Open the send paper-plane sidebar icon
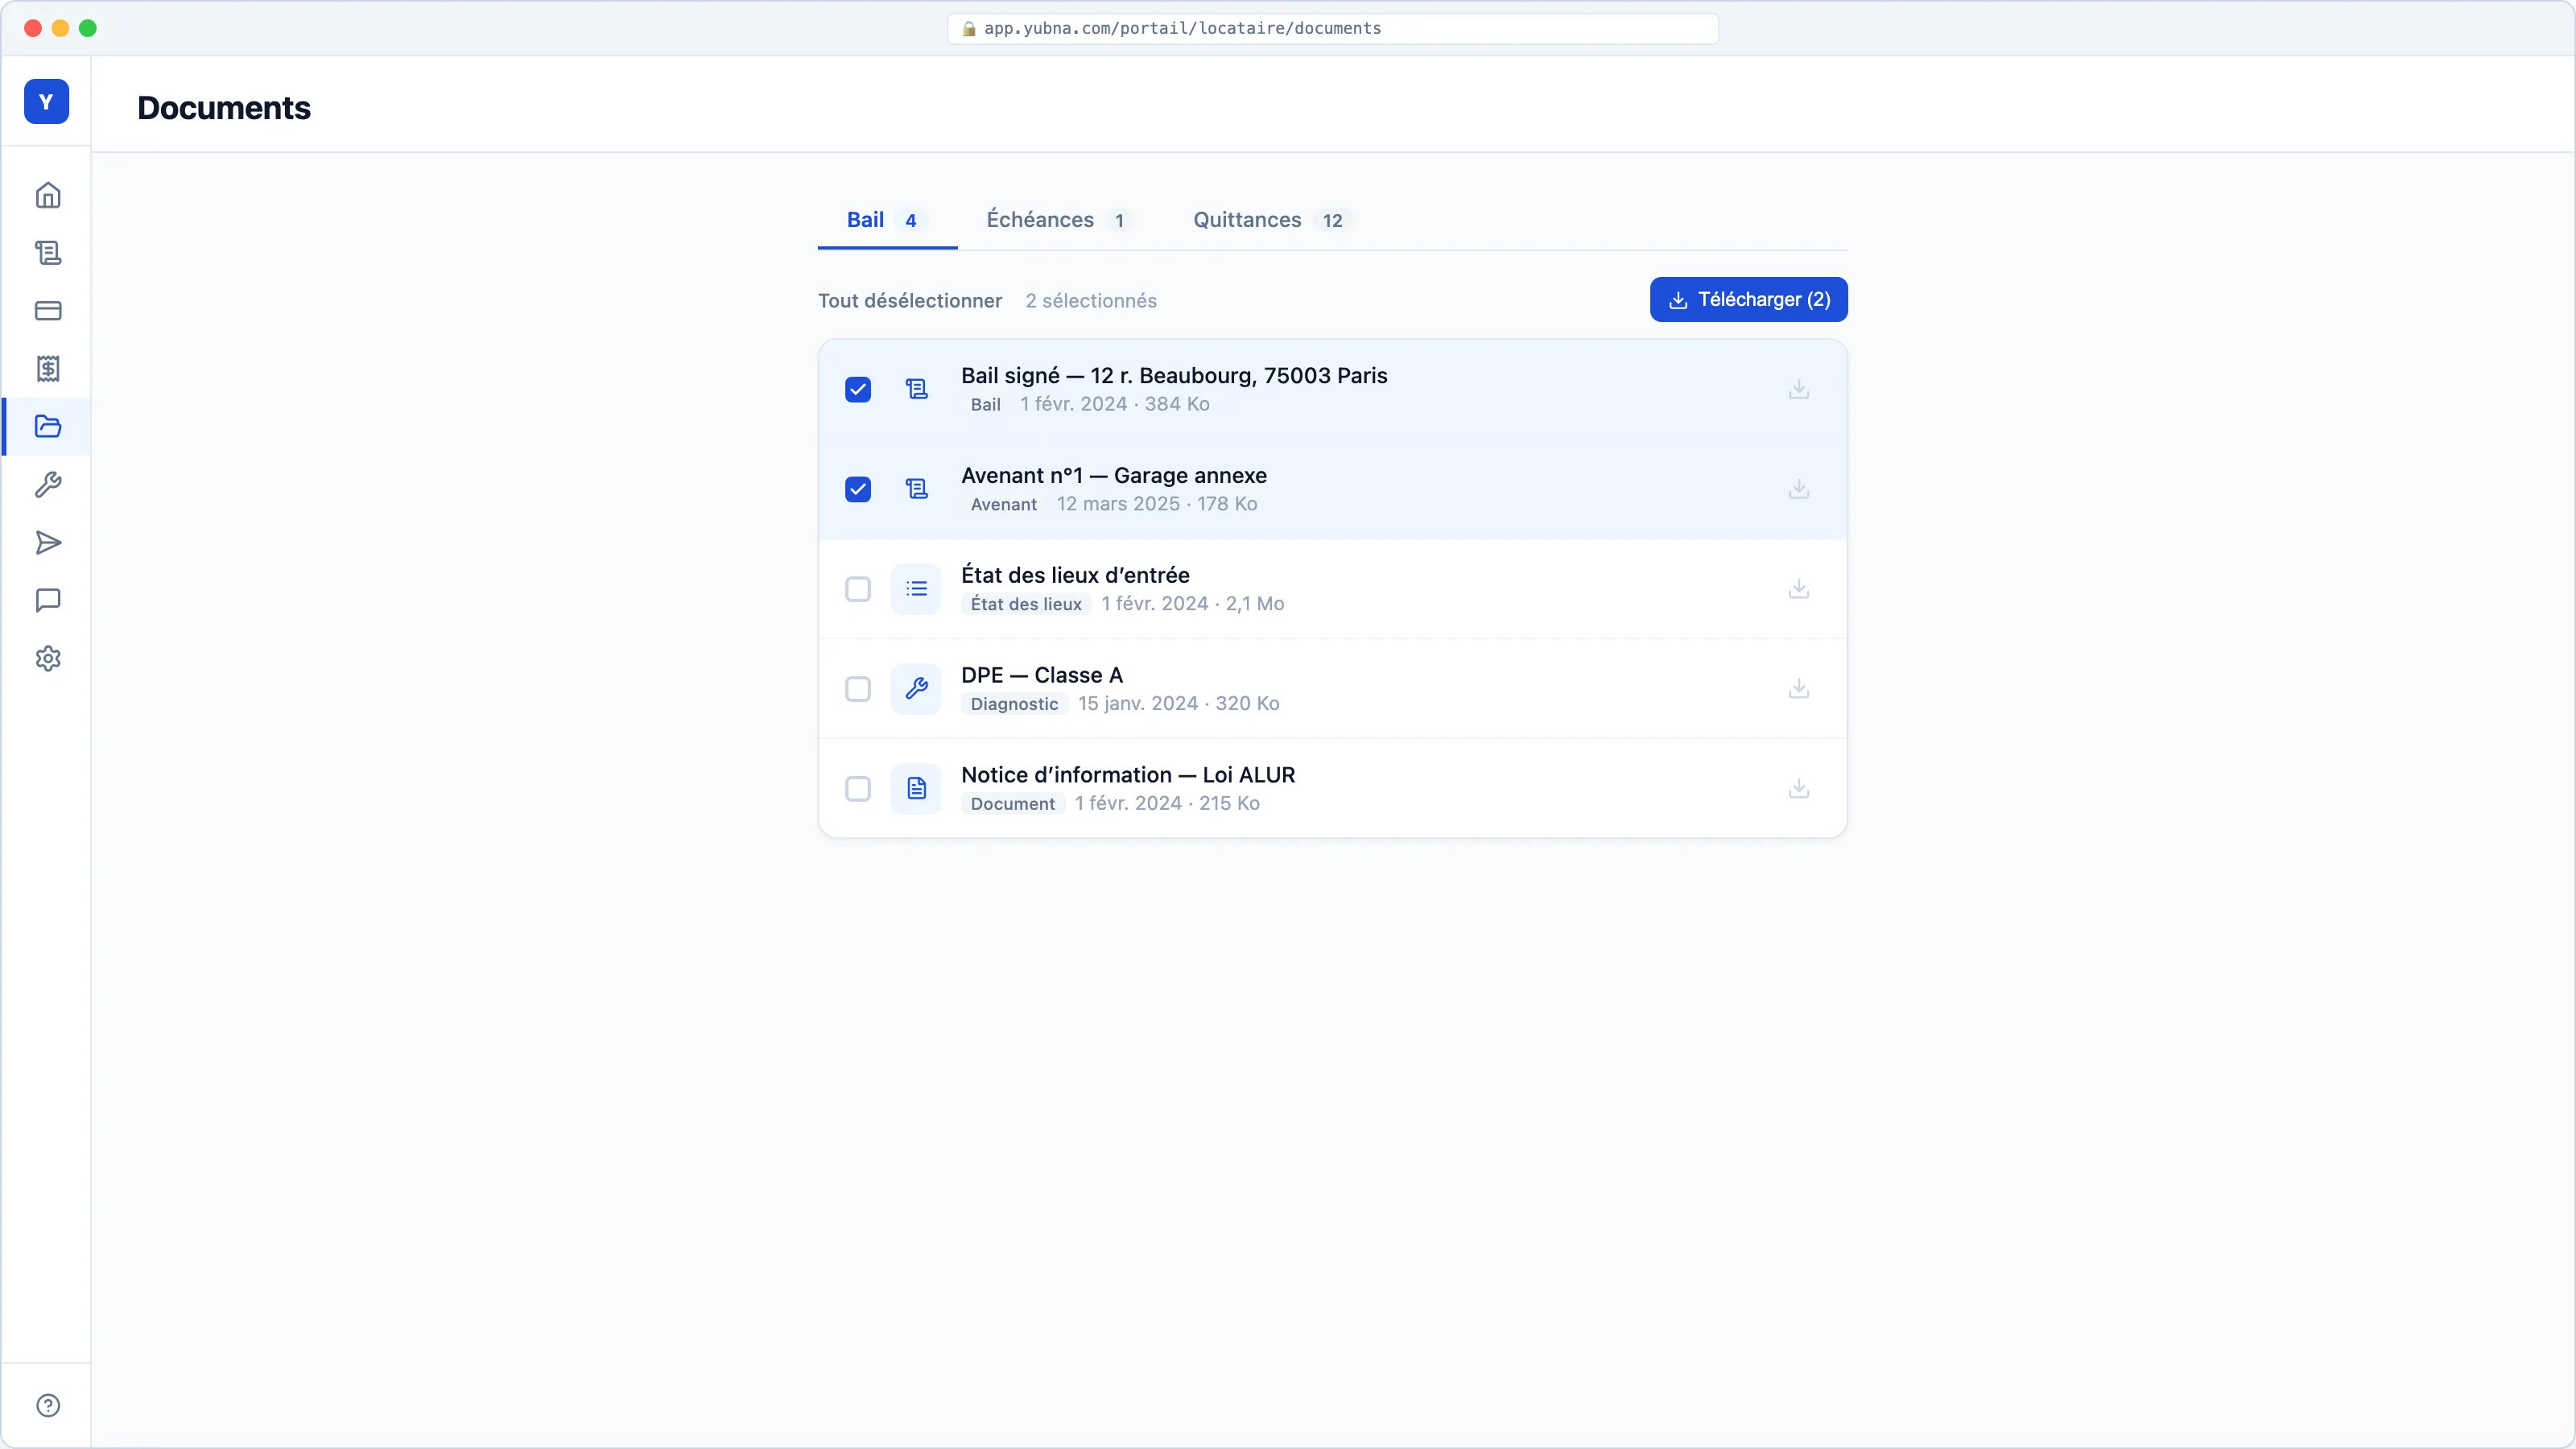Viewport: 2576px width, 1449px height. [x=48, y=543]
